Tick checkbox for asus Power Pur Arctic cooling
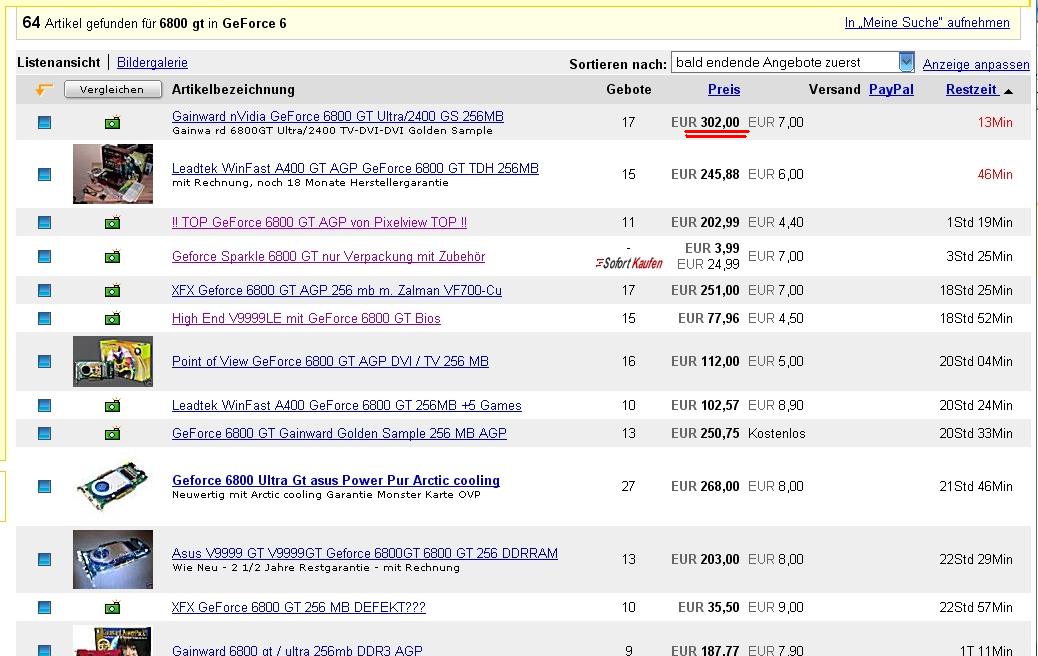1038x656 pixels. point(44,487)
